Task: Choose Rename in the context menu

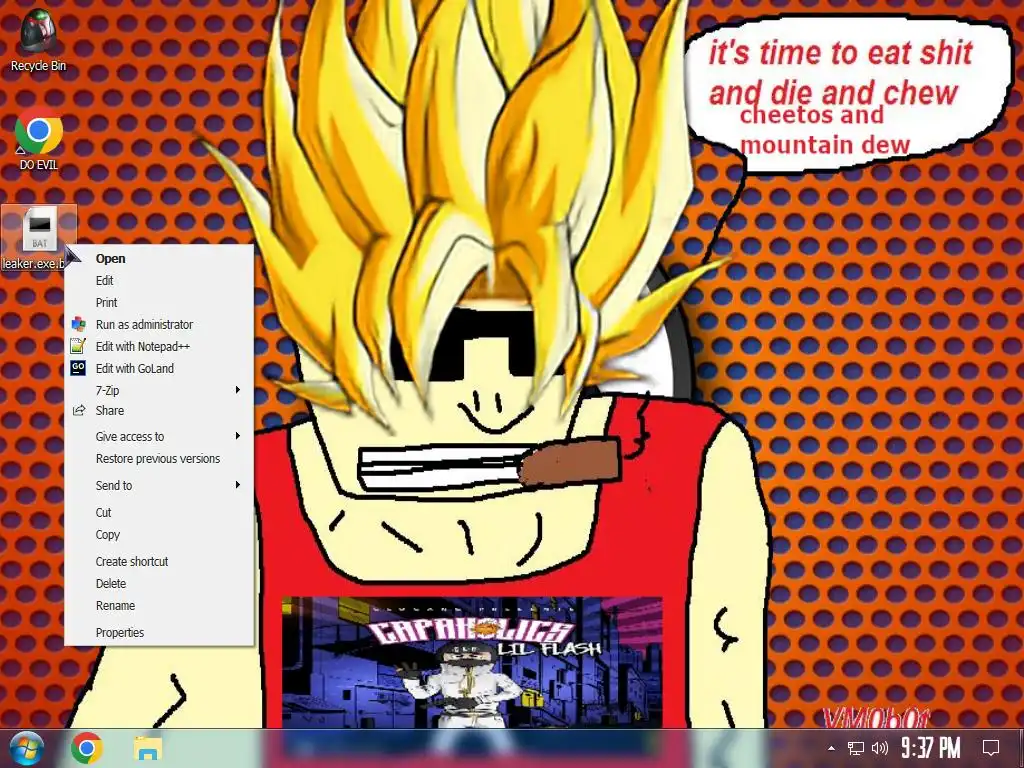Action: tap(159, 606)
